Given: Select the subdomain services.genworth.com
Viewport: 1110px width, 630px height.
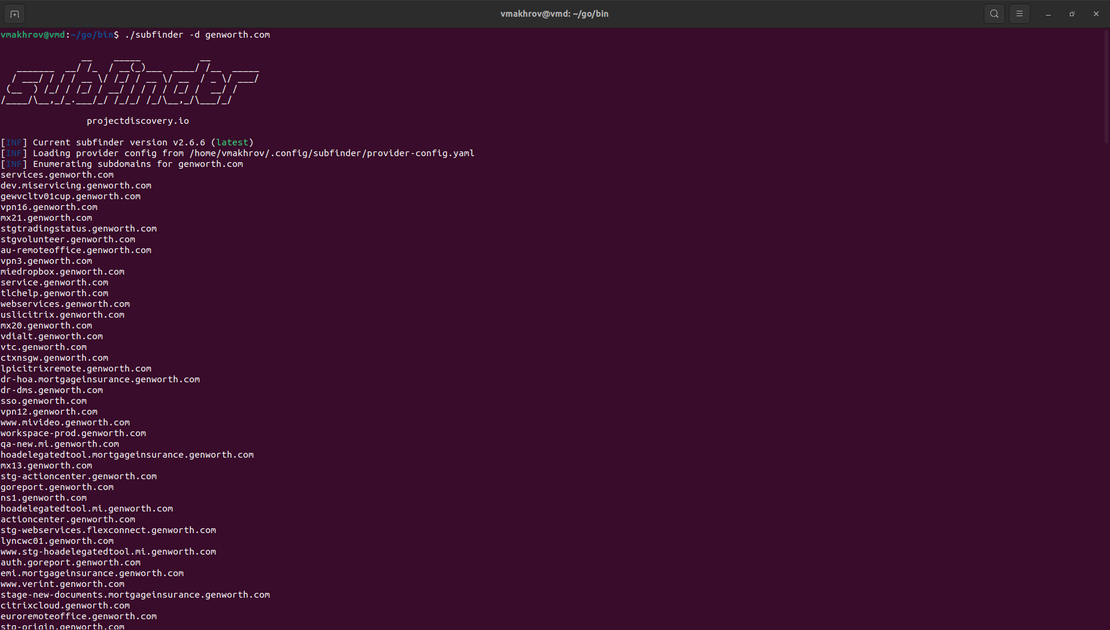Looking at the screenshot, I should 56,174.
